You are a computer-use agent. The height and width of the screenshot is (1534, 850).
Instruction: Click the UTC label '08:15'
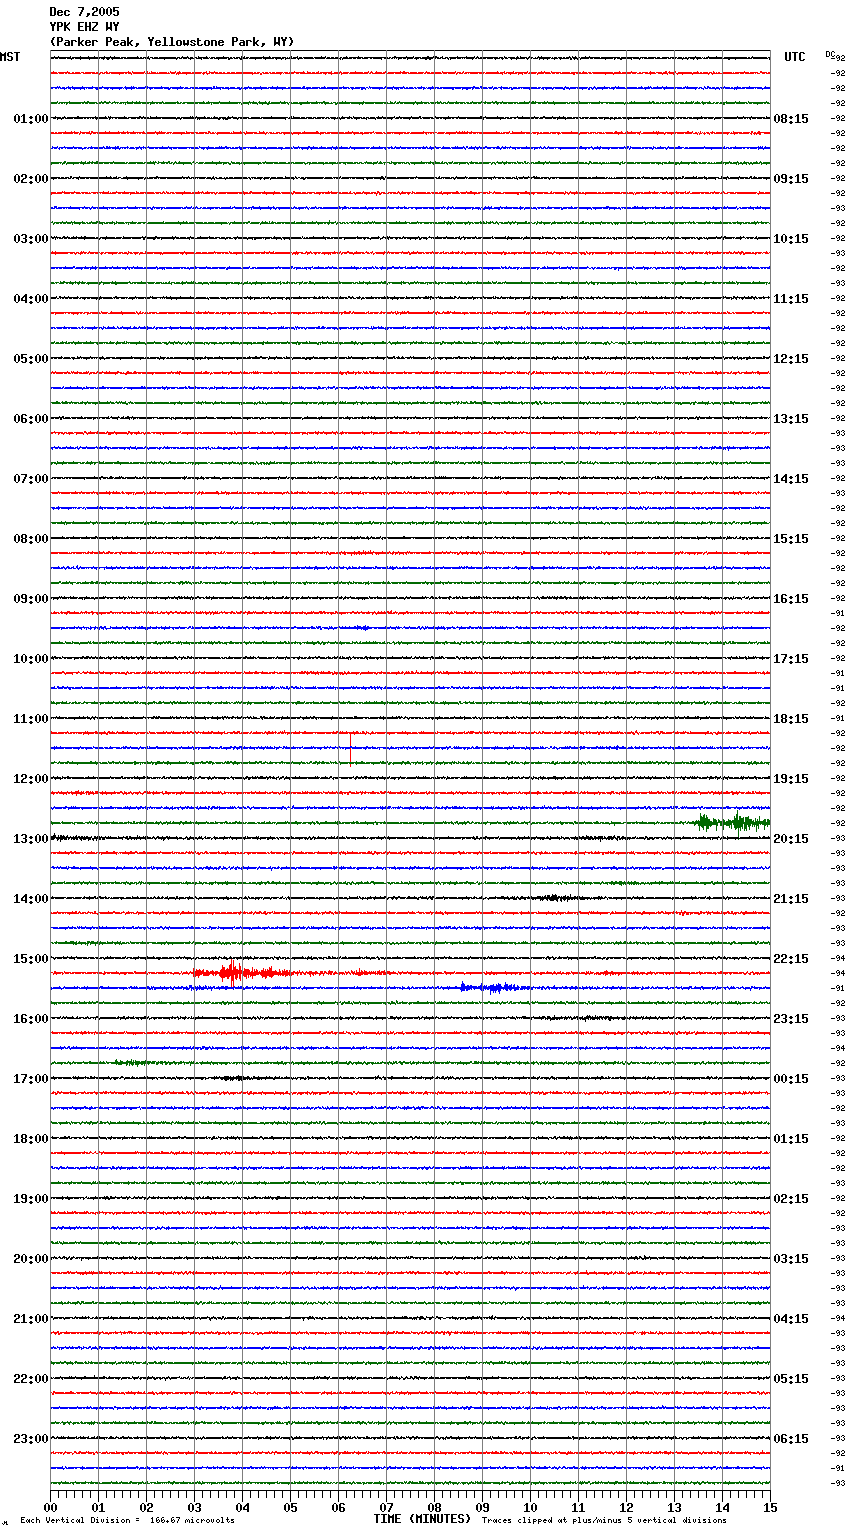(791, 119)
